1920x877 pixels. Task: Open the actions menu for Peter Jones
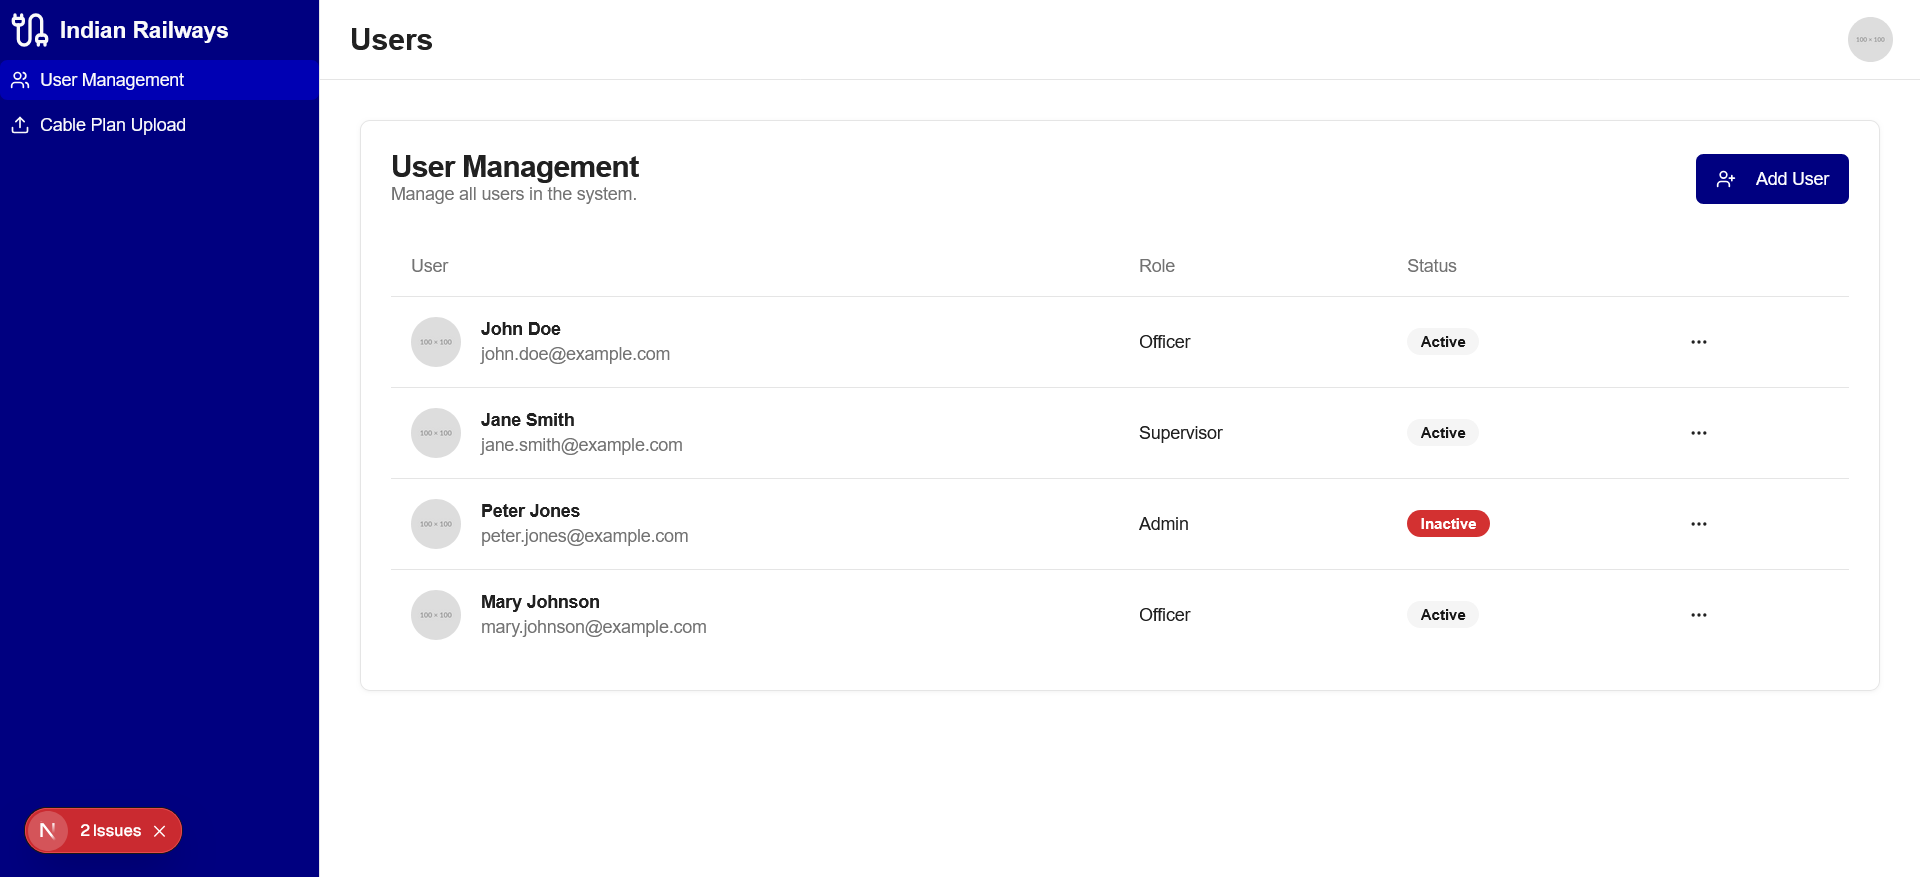1698,524
